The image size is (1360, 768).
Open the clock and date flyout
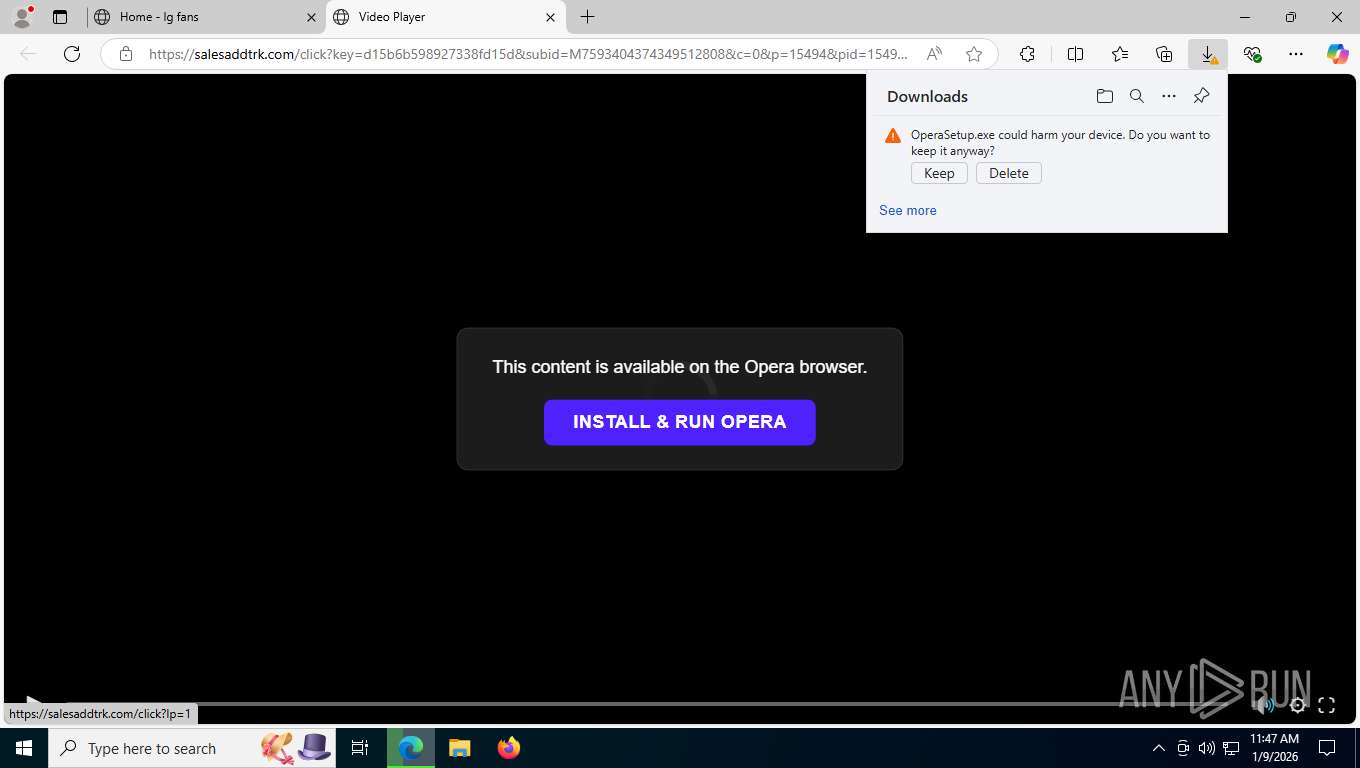tap(1274, 748)
